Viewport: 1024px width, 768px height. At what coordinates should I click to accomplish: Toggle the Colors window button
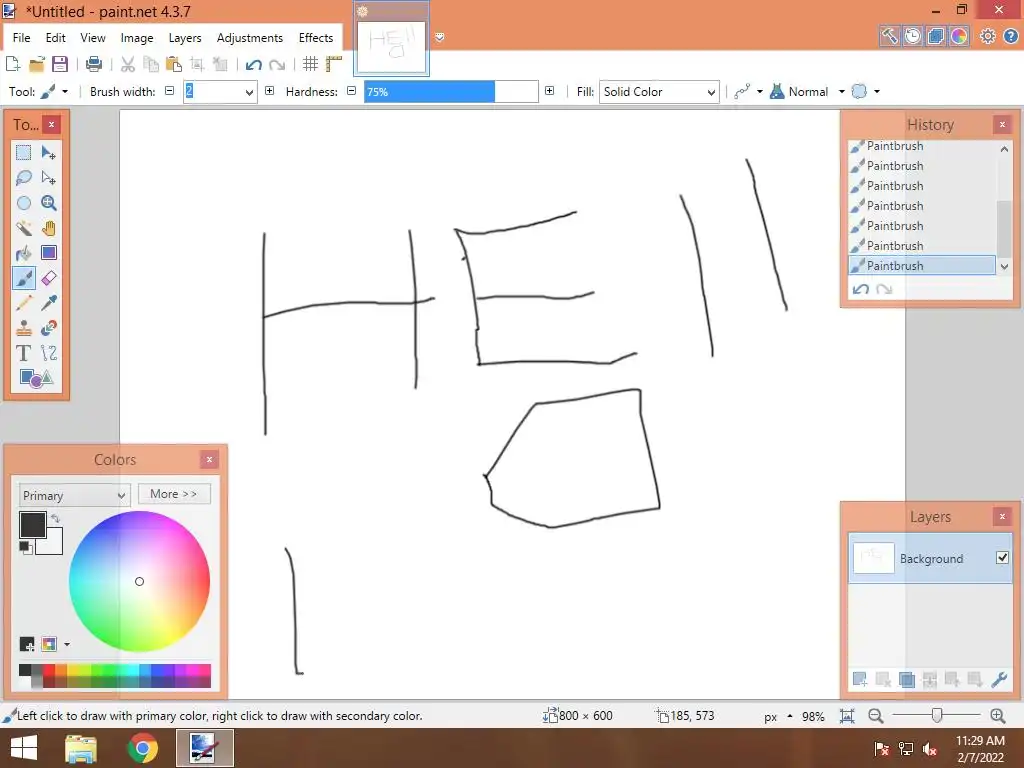[x=959, y=36]
